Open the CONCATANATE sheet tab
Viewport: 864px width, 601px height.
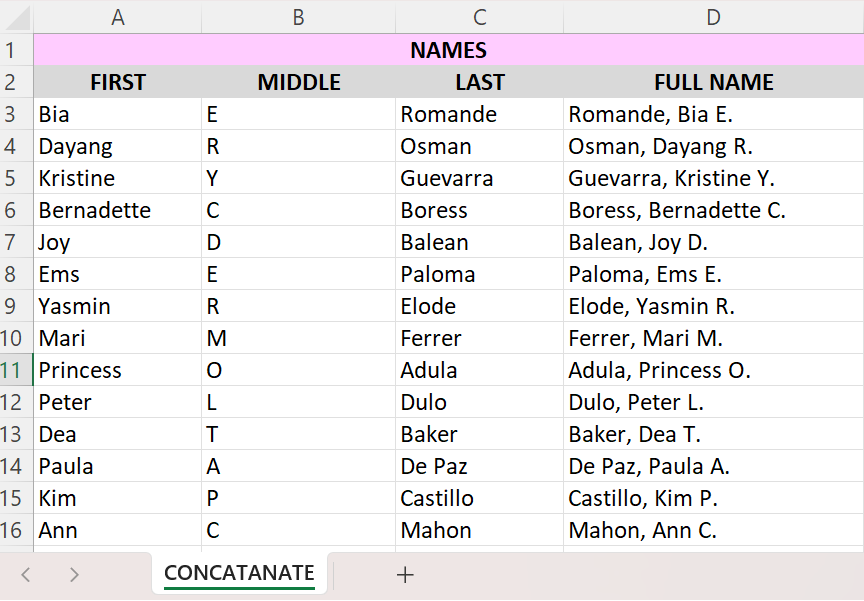coord(239,574)
